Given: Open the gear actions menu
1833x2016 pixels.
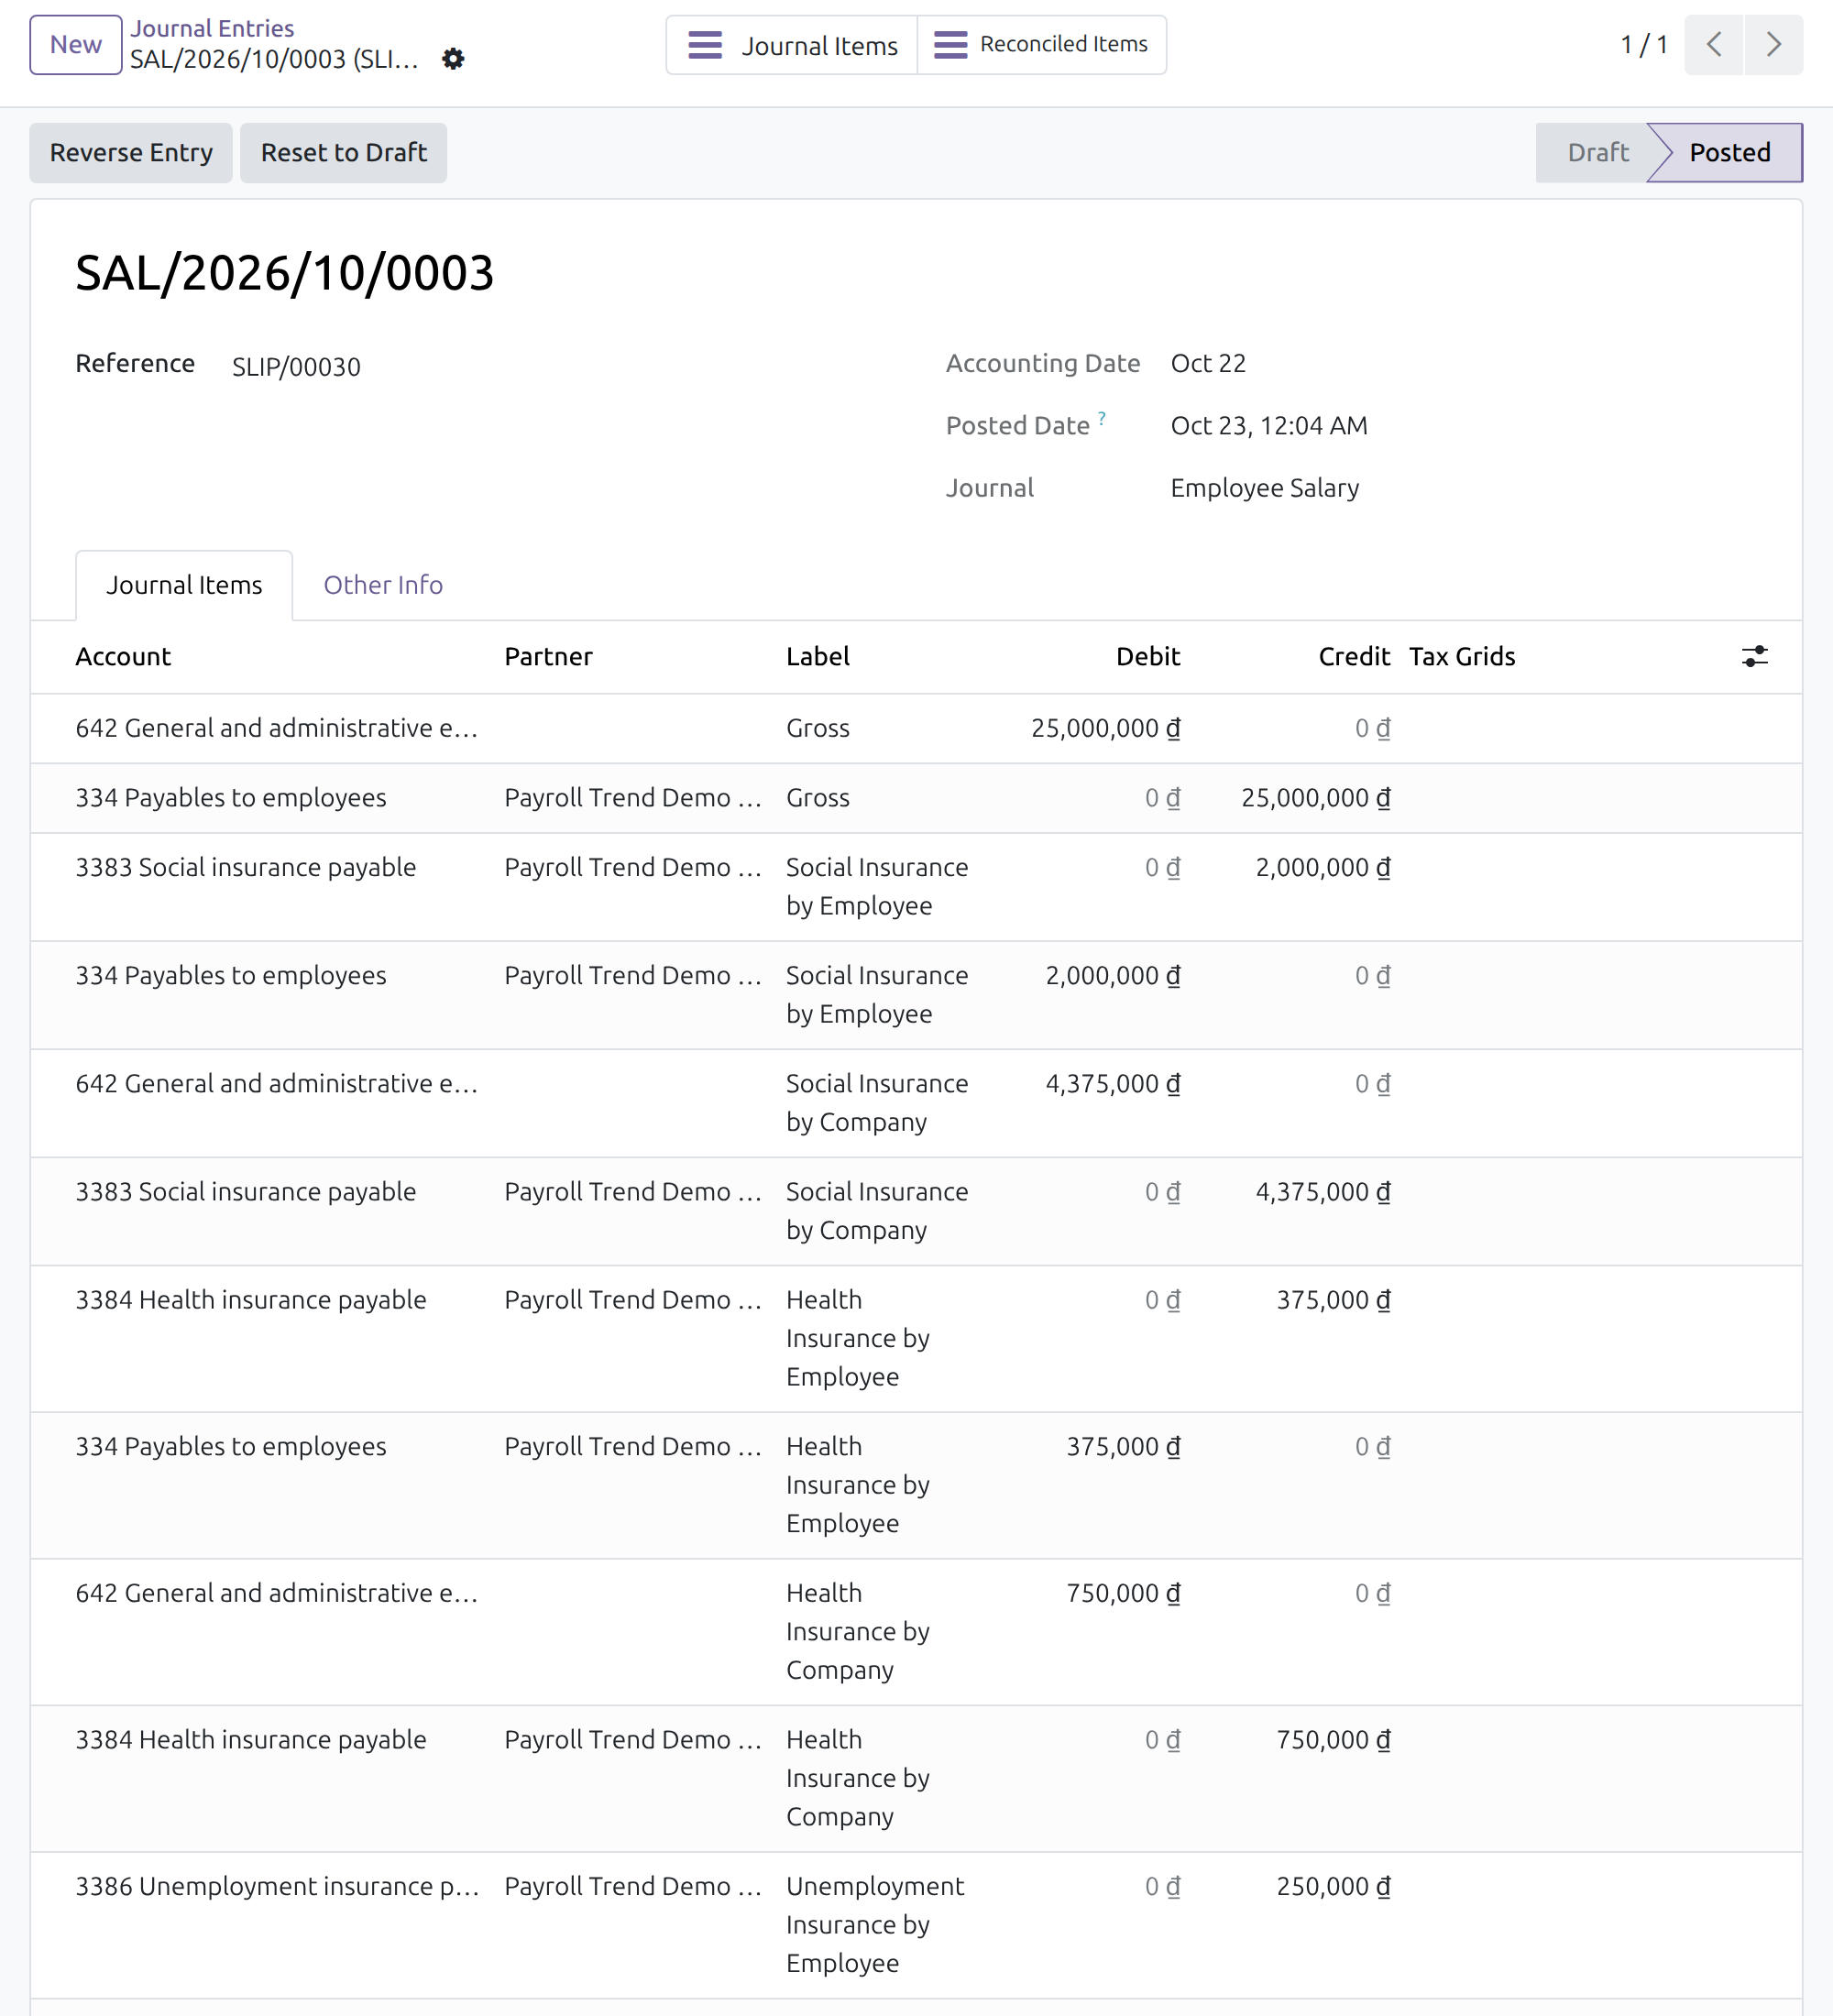Looking at the screenshot, I should pos(453,59).
